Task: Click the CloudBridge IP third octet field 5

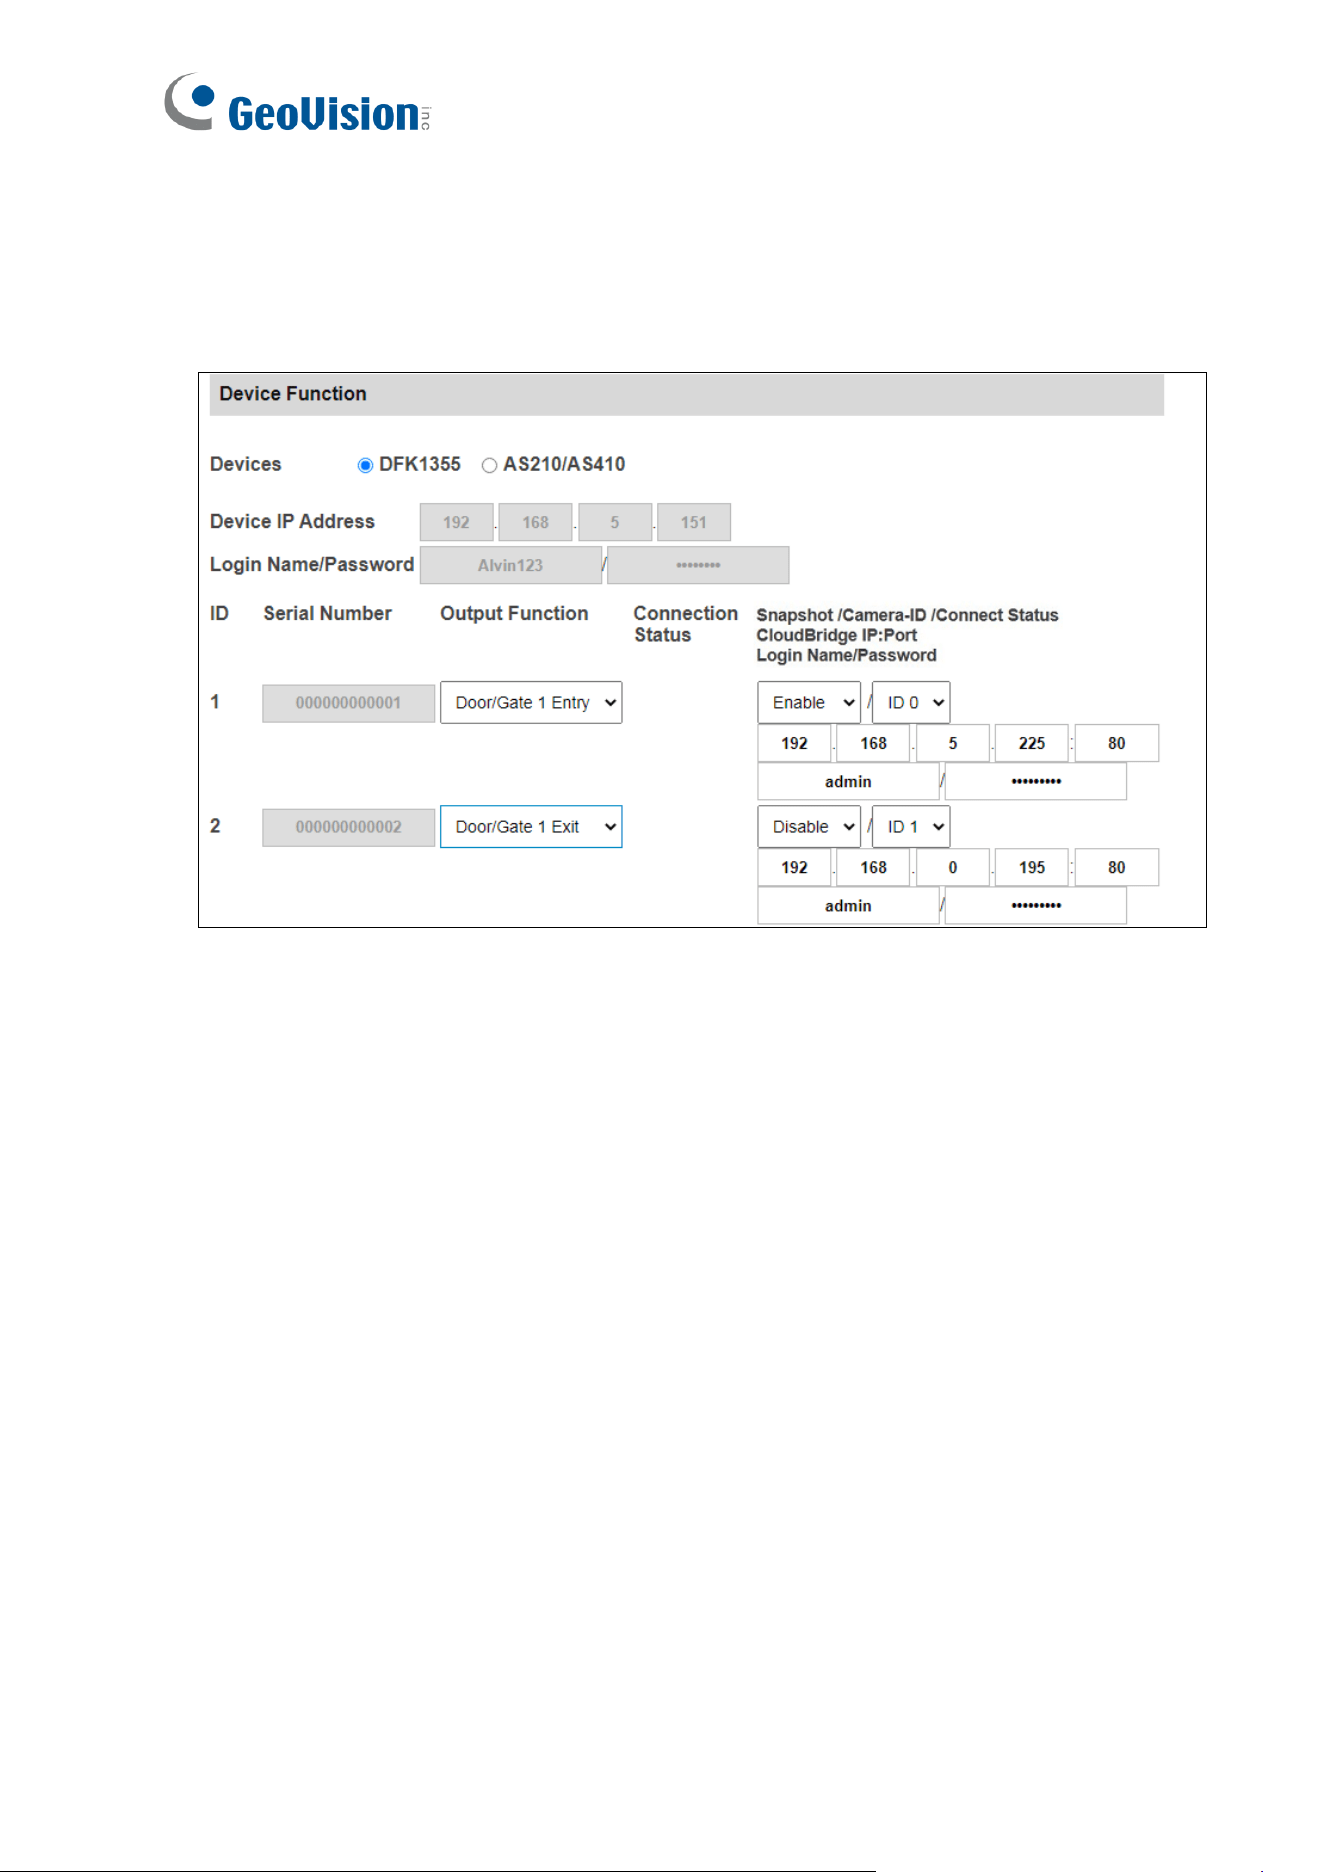Action: [953, 743]
